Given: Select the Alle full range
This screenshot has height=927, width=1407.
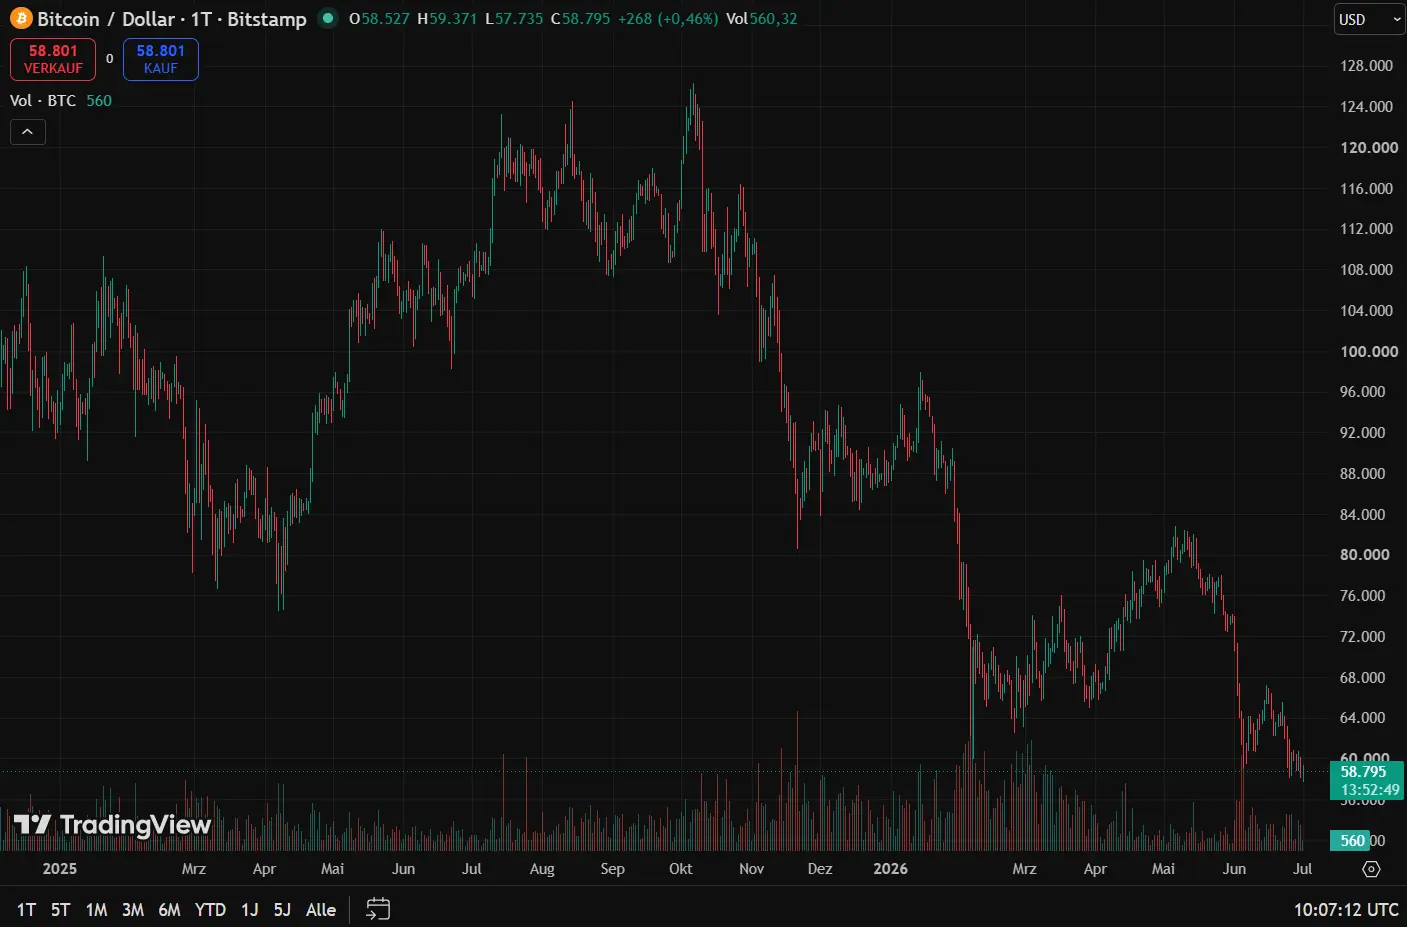Looking at the screenshot, I should point(321,909).
